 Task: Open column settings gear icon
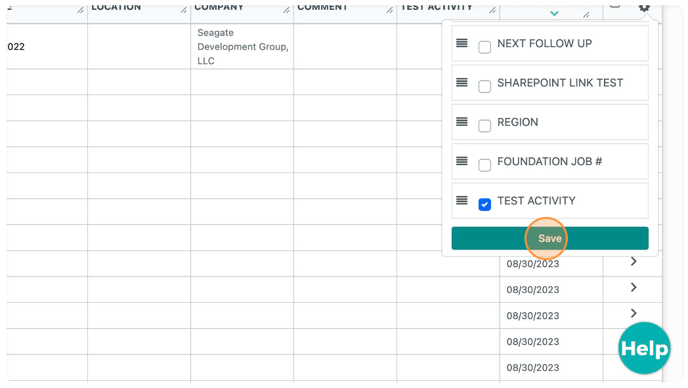click(x=644, y=7)
